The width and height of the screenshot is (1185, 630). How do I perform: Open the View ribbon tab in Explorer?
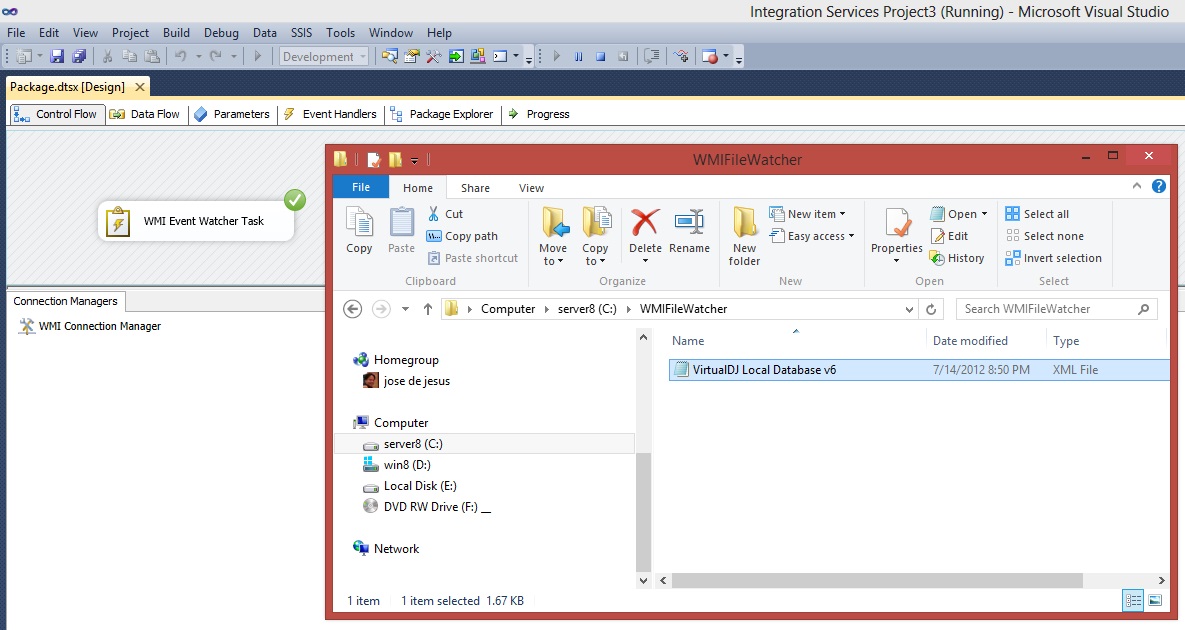pos(531,188)
